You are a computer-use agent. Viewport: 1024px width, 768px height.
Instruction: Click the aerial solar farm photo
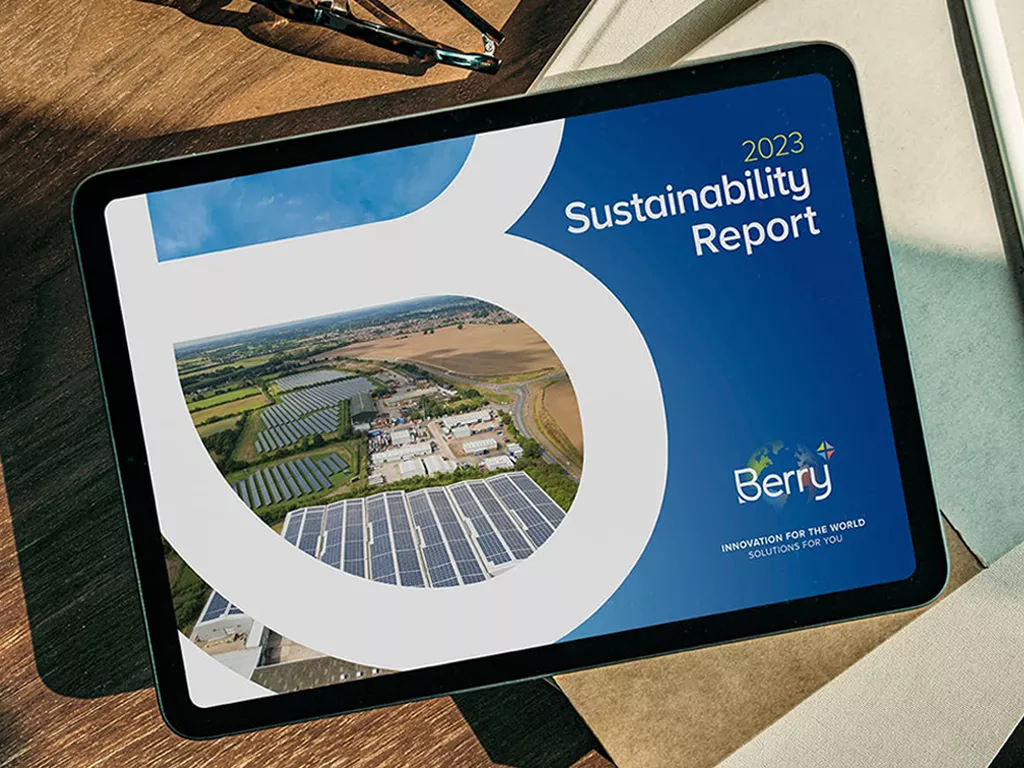pyautogui.click(x=379, y=441)
